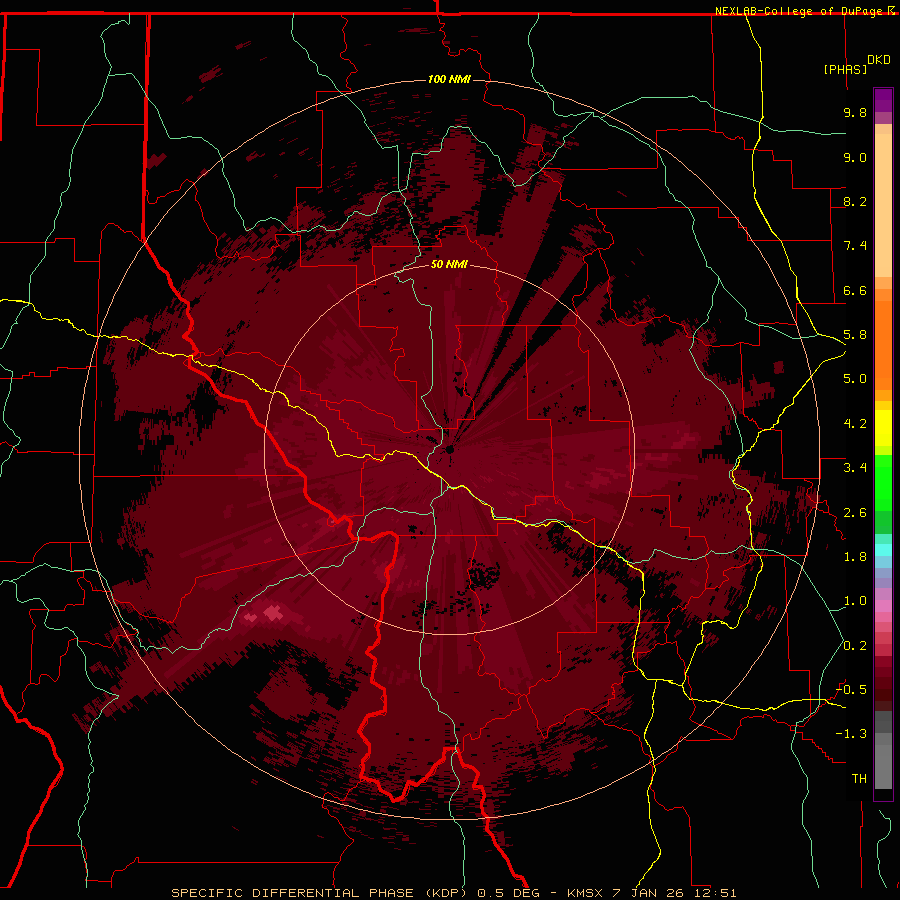Click the 1.0 scale value
The image size is (900, 900).
click(855, 601)
